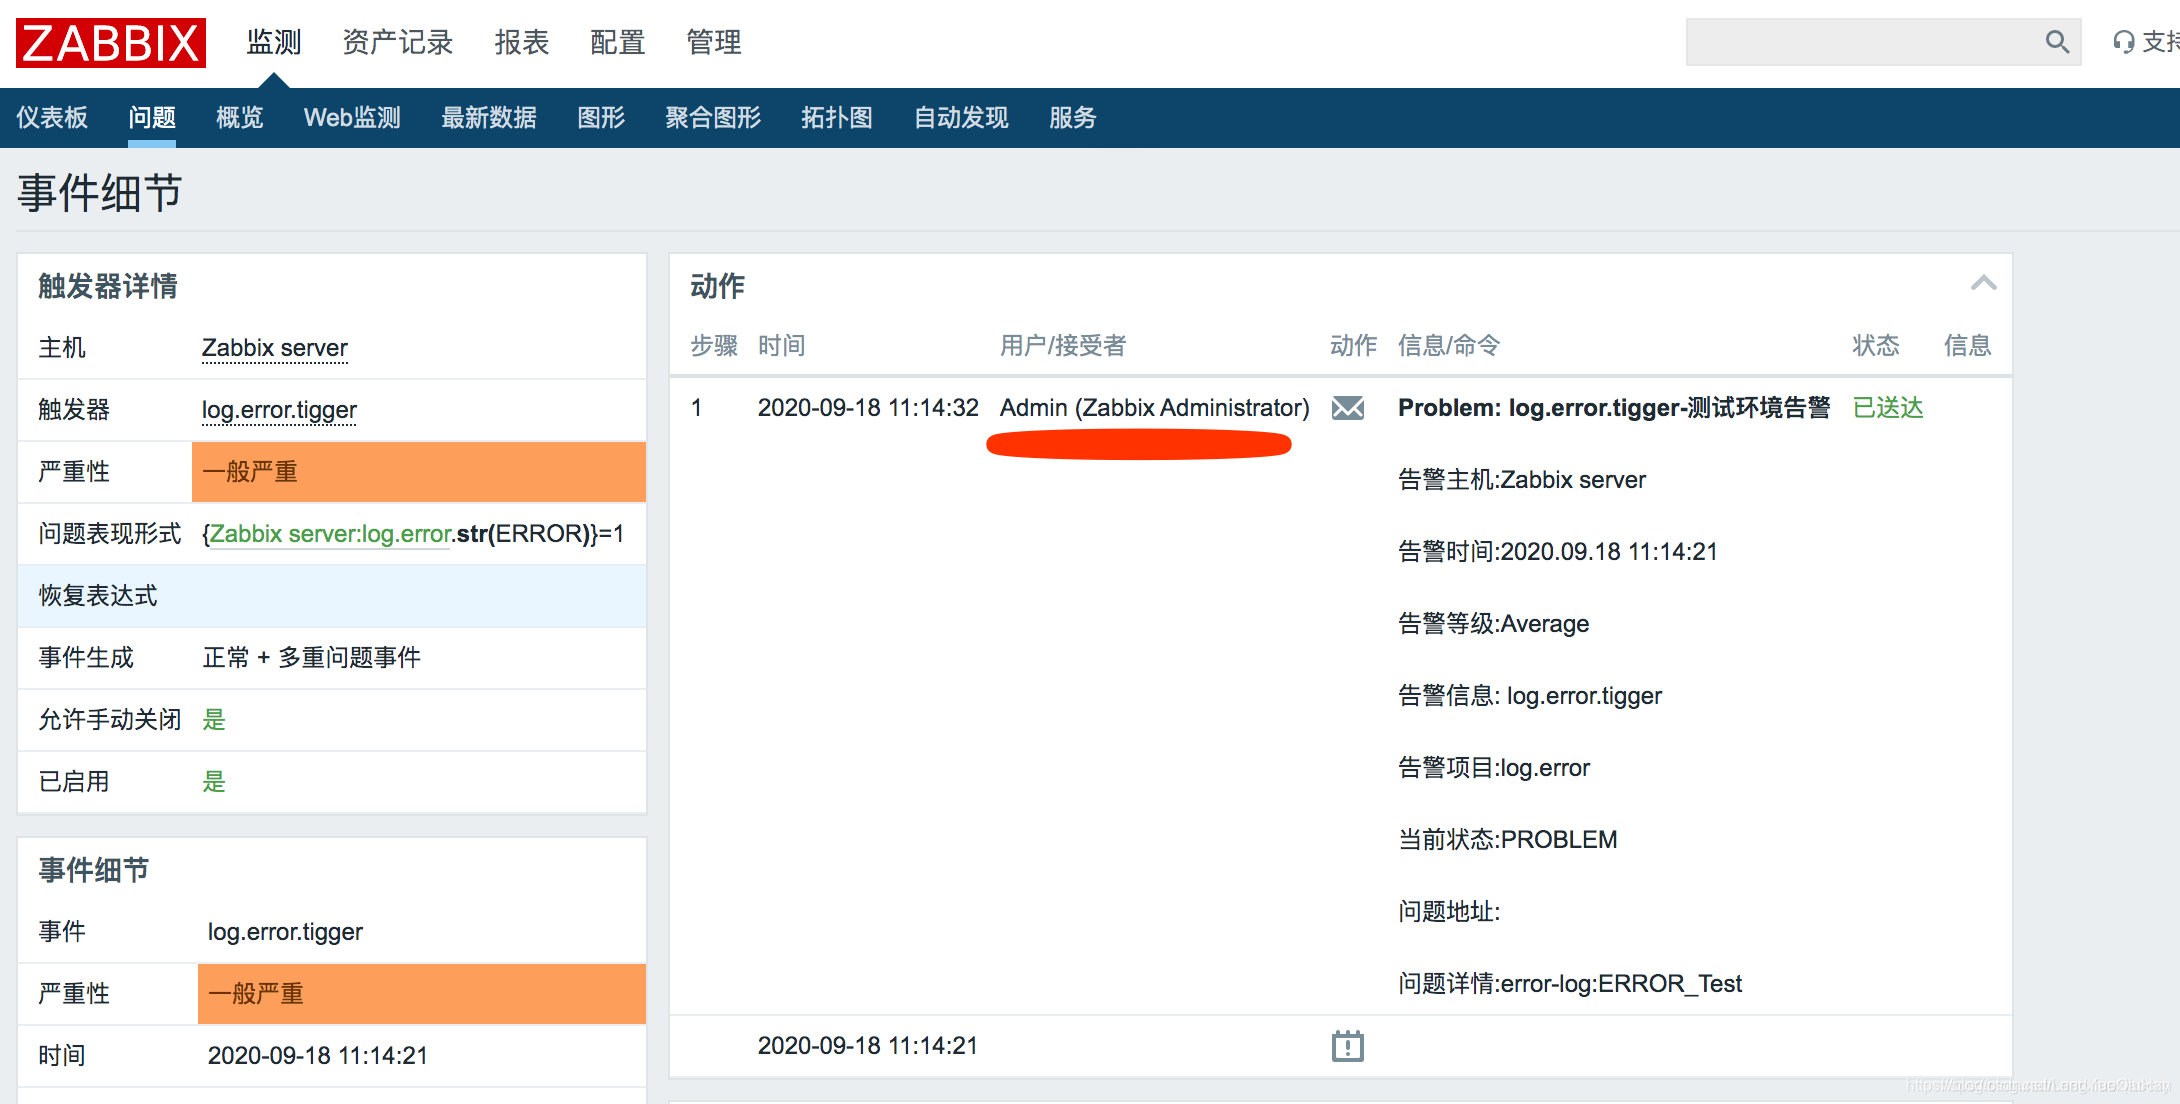Open the 报表 top menu

tap(522, 42)
